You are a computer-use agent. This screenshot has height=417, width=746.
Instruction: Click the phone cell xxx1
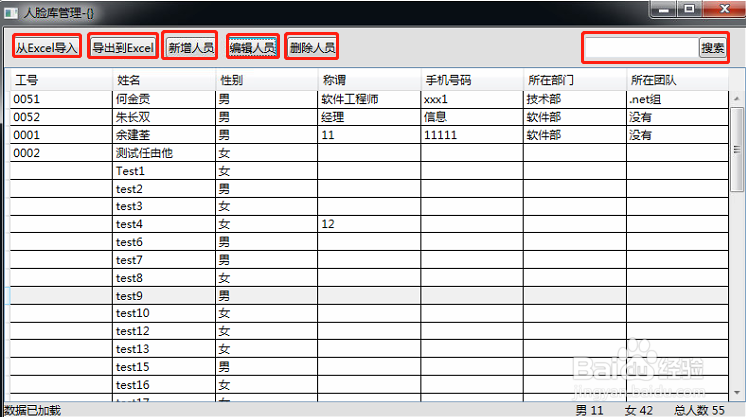click(472, 99)
